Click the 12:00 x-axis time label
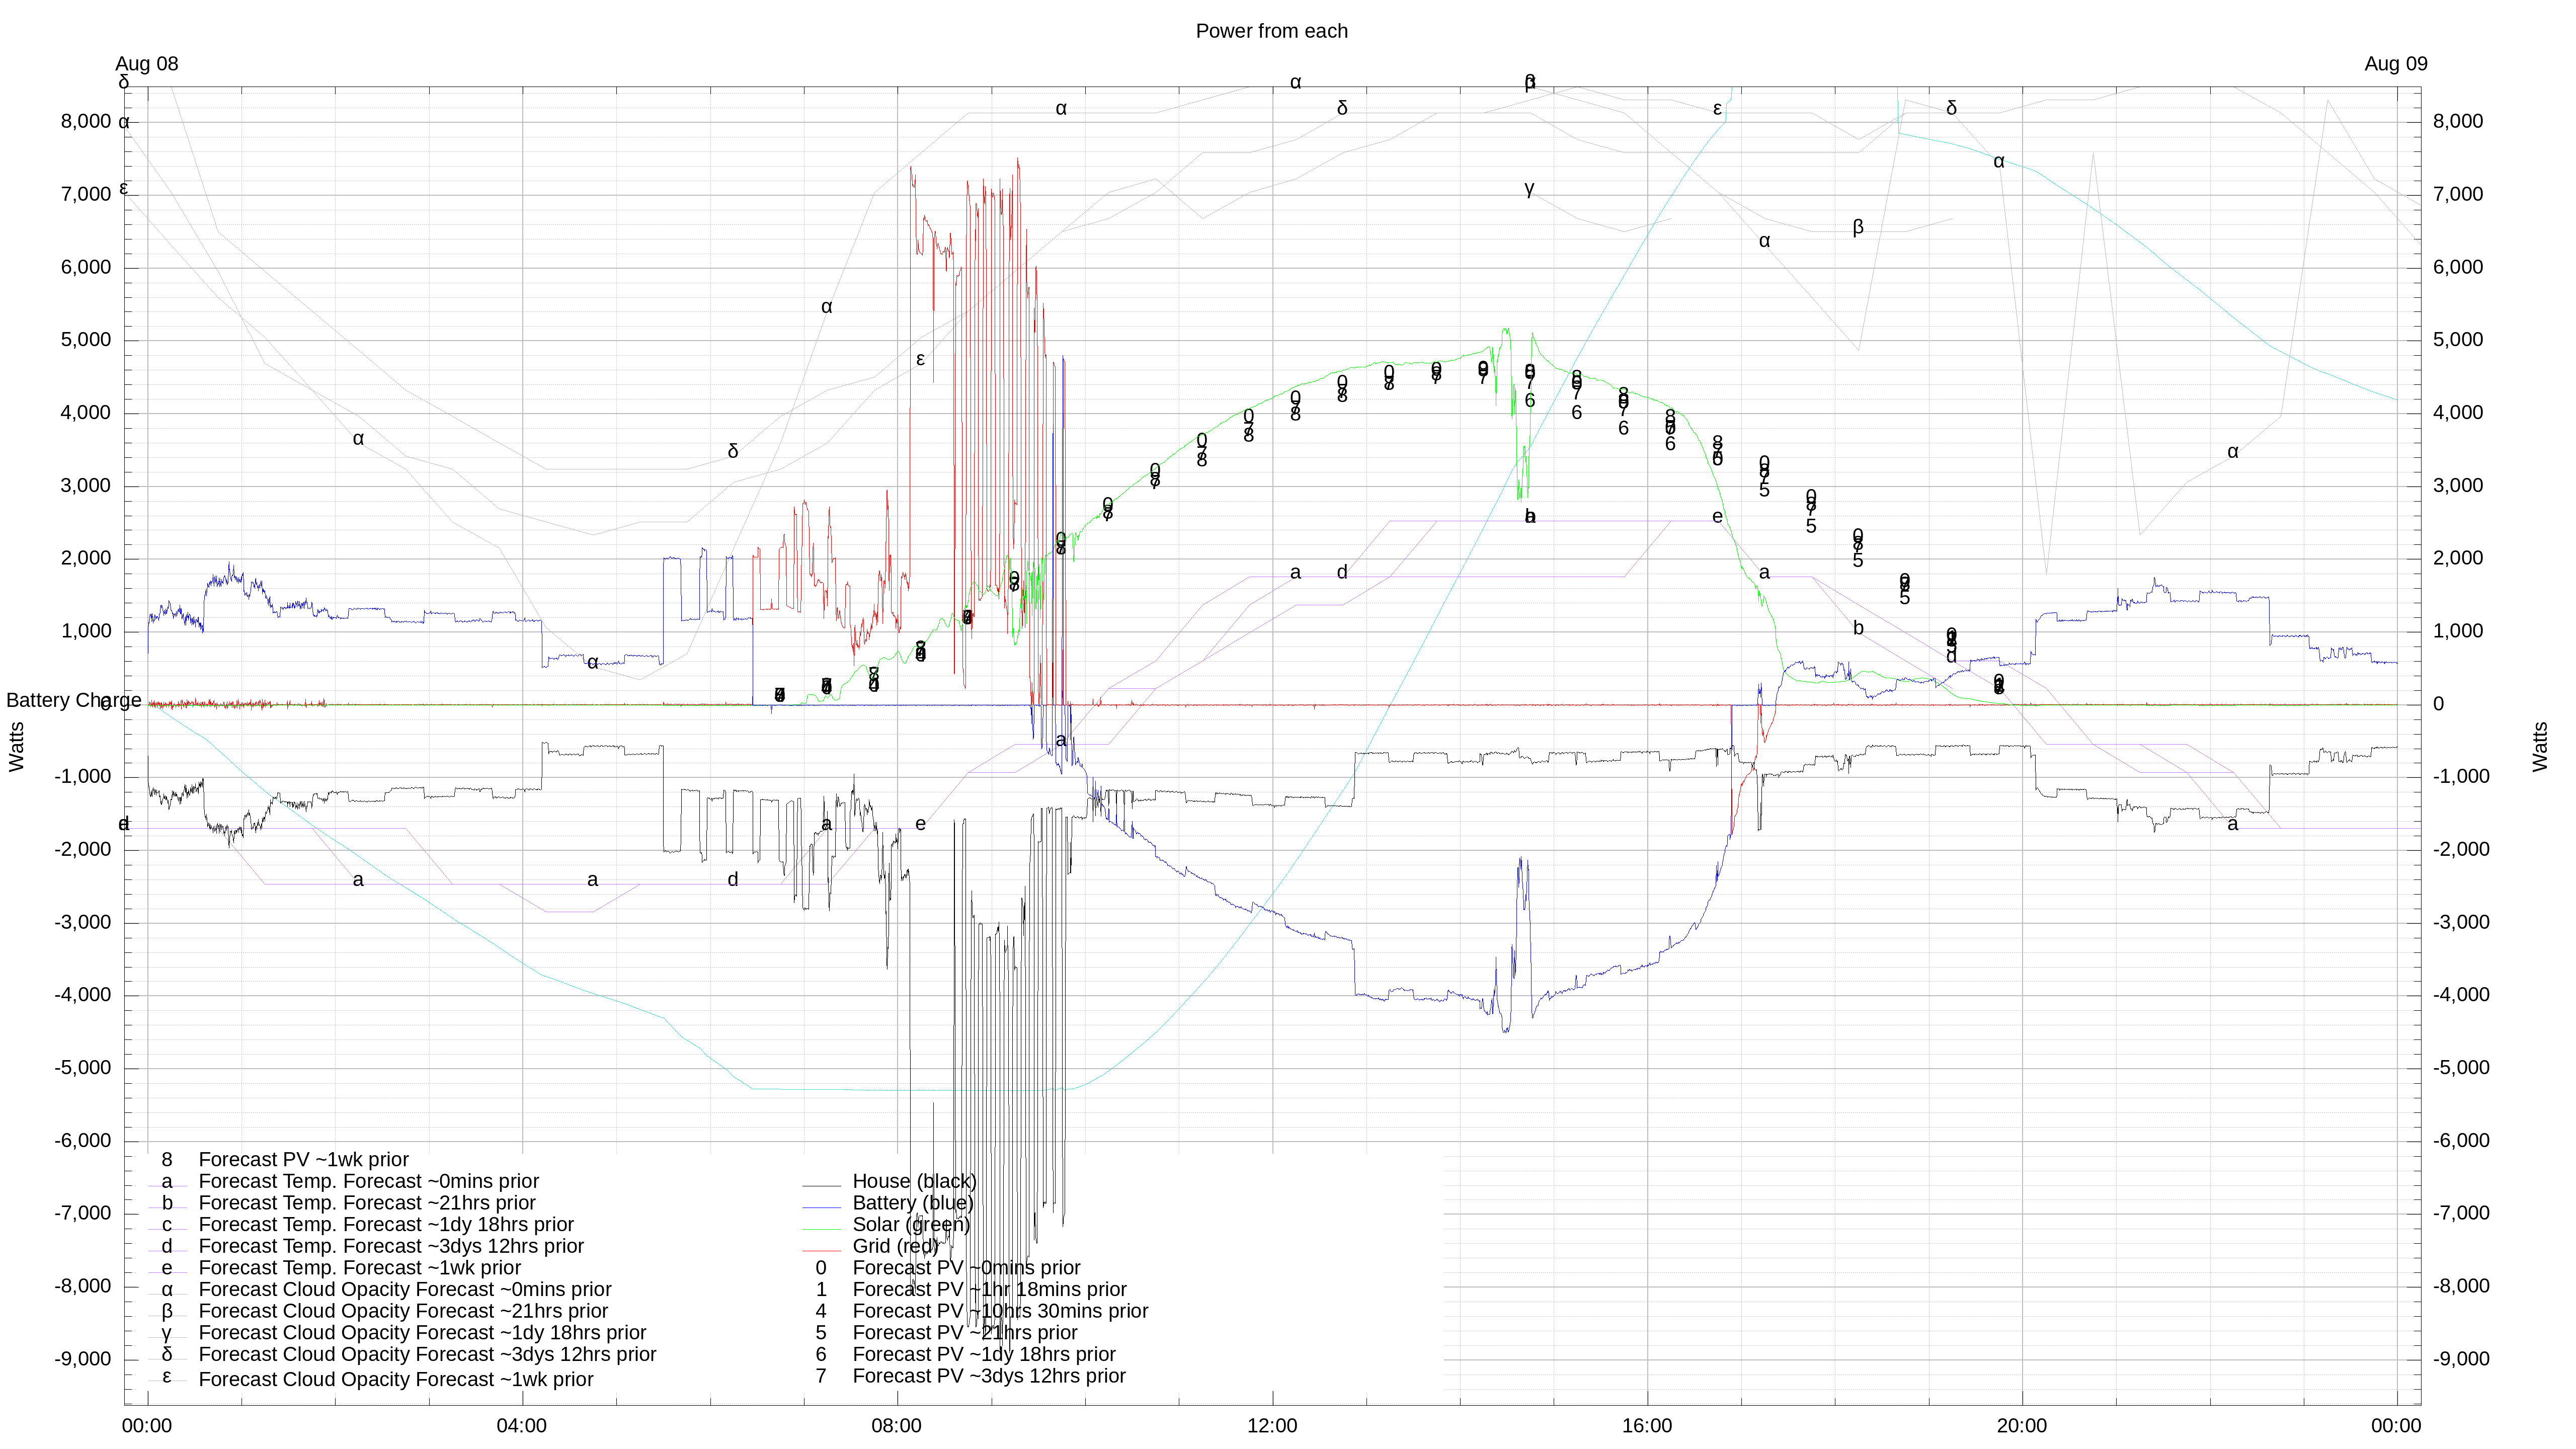 point(1272,1426)
